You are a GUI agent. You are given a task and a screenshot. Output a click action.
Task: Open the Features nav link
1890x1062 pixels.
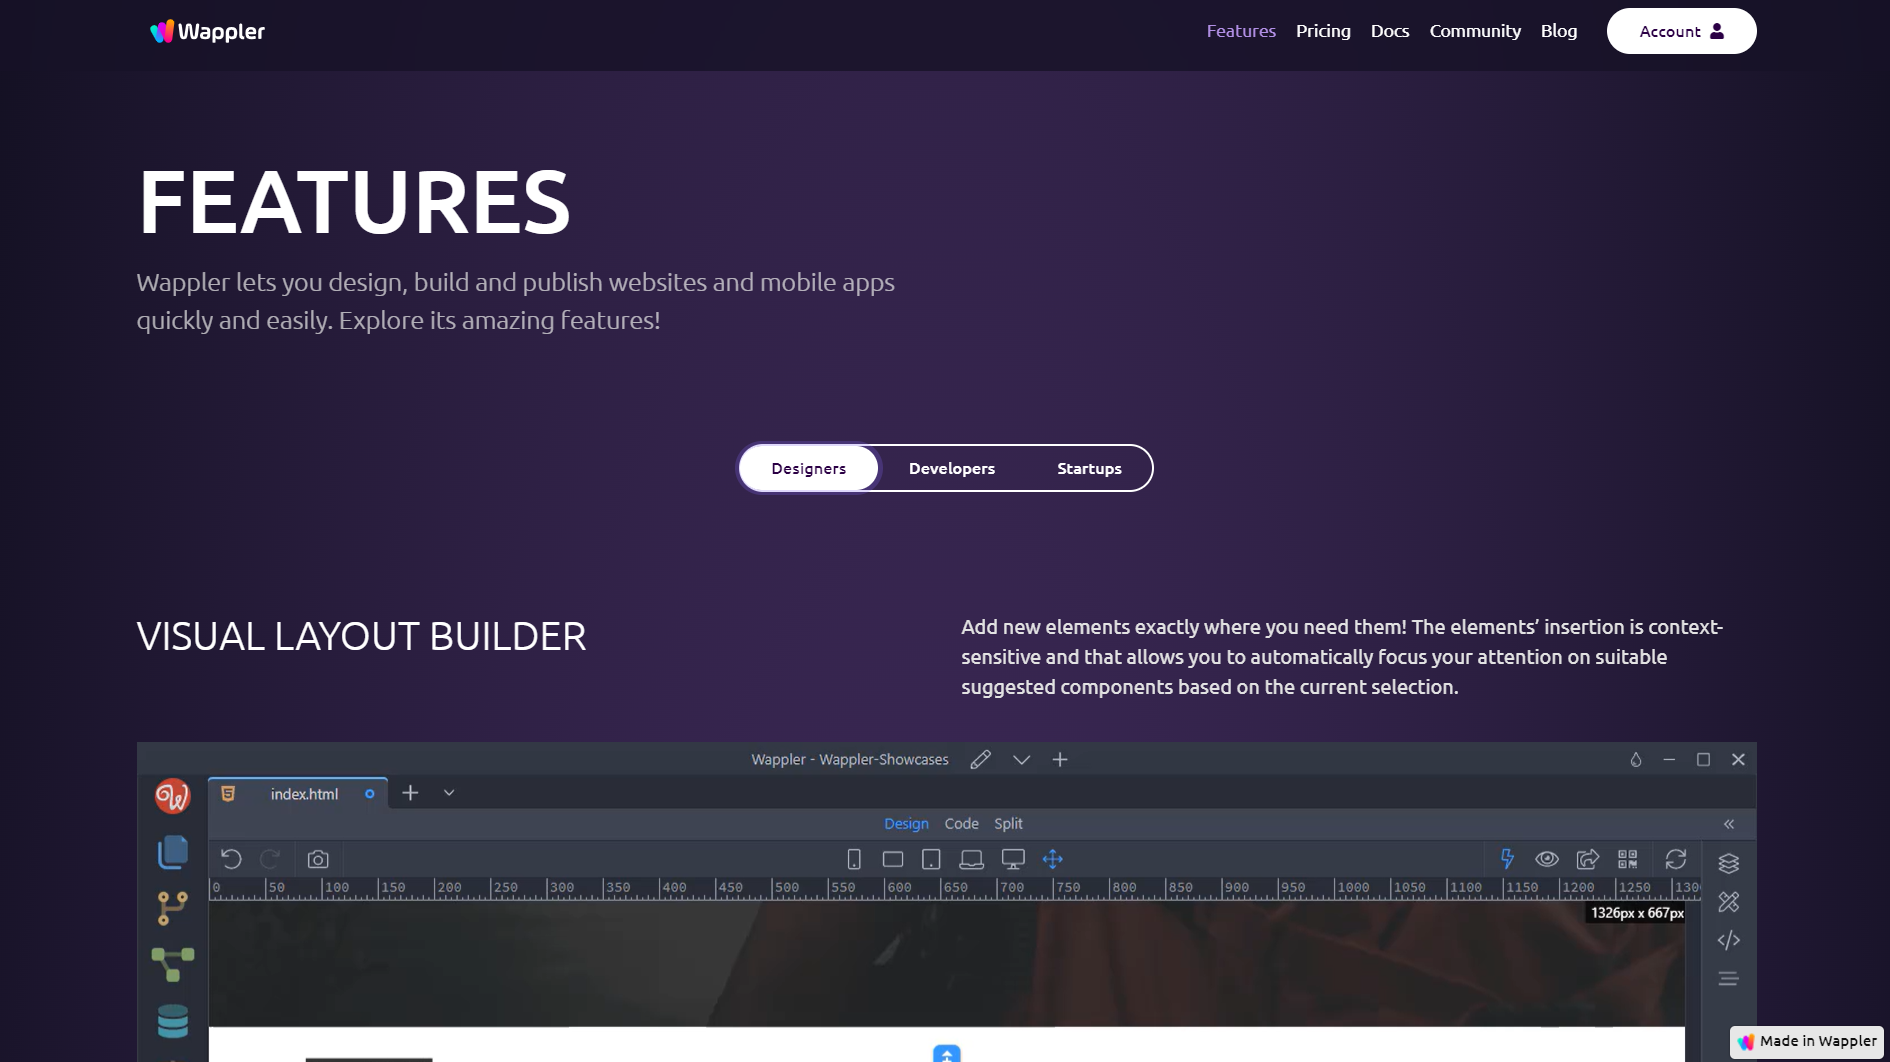1241,31
